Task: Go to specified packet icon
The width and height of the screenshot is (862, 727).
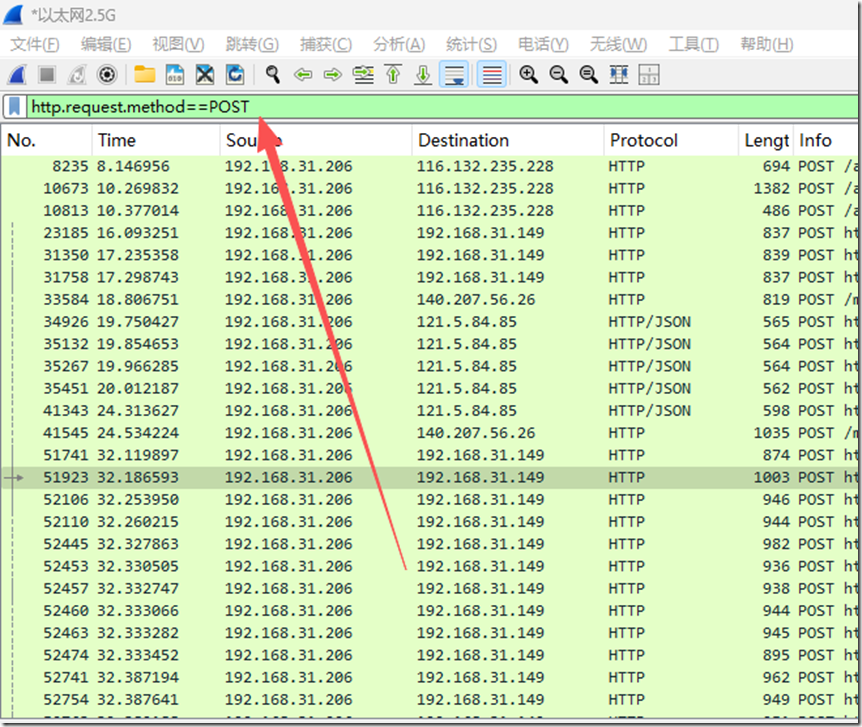Action: [x=363, y=74]
